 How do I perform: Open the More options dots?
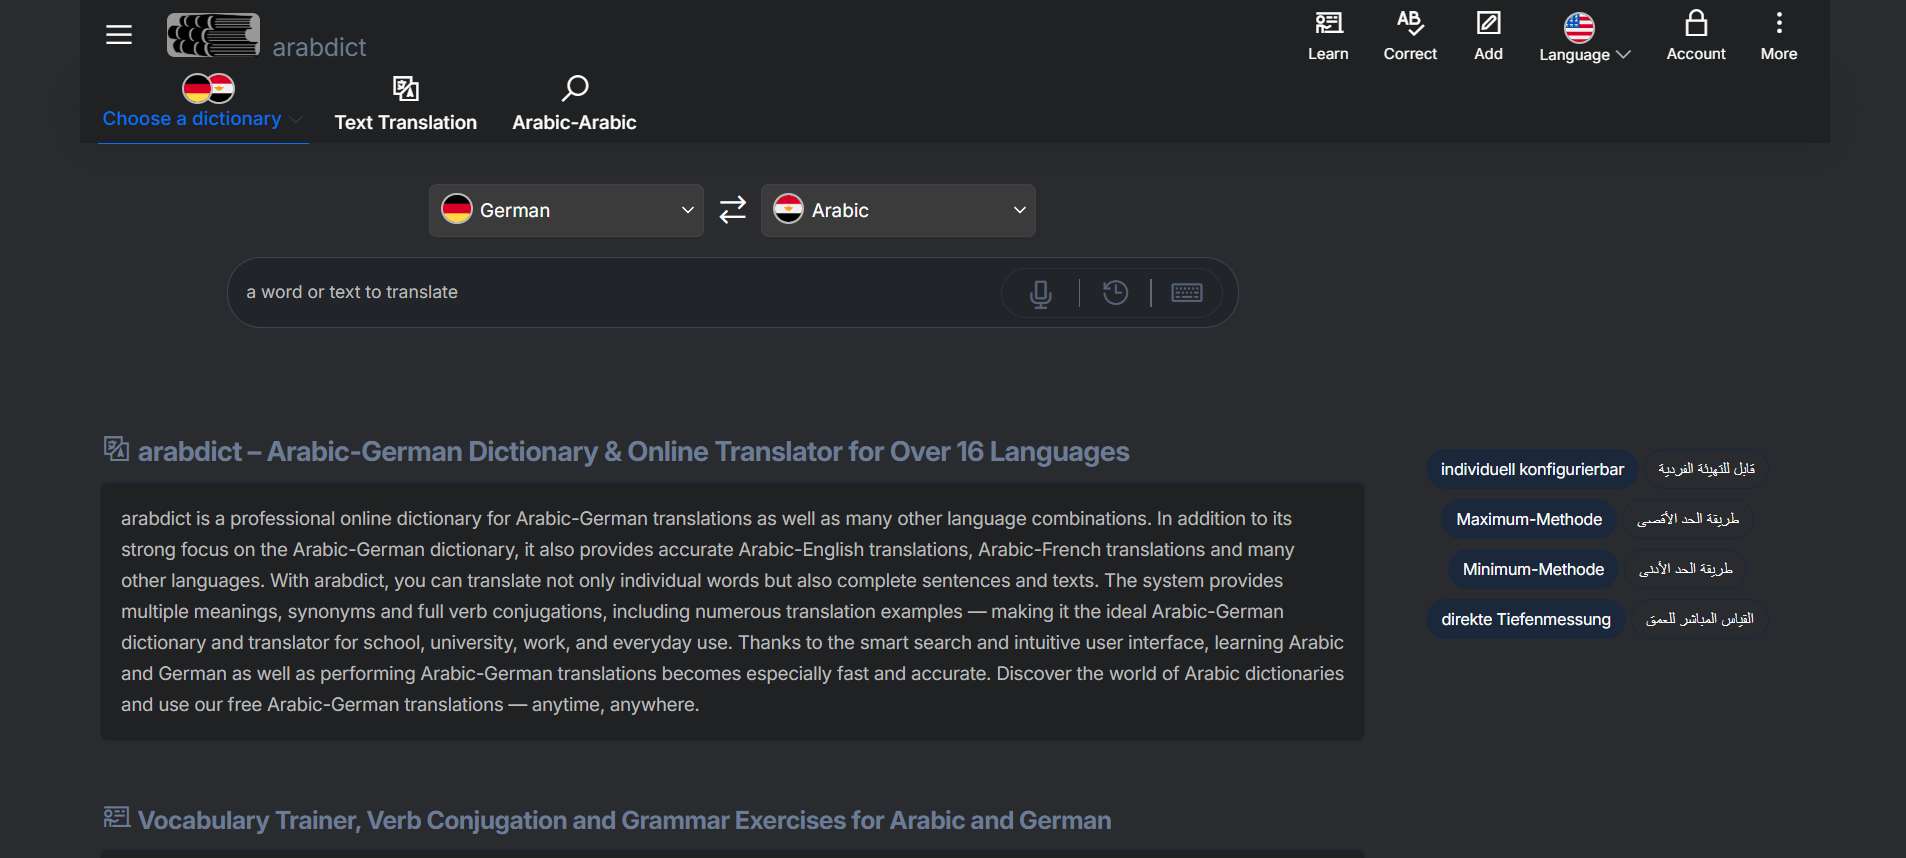[x=1779, y=23]
